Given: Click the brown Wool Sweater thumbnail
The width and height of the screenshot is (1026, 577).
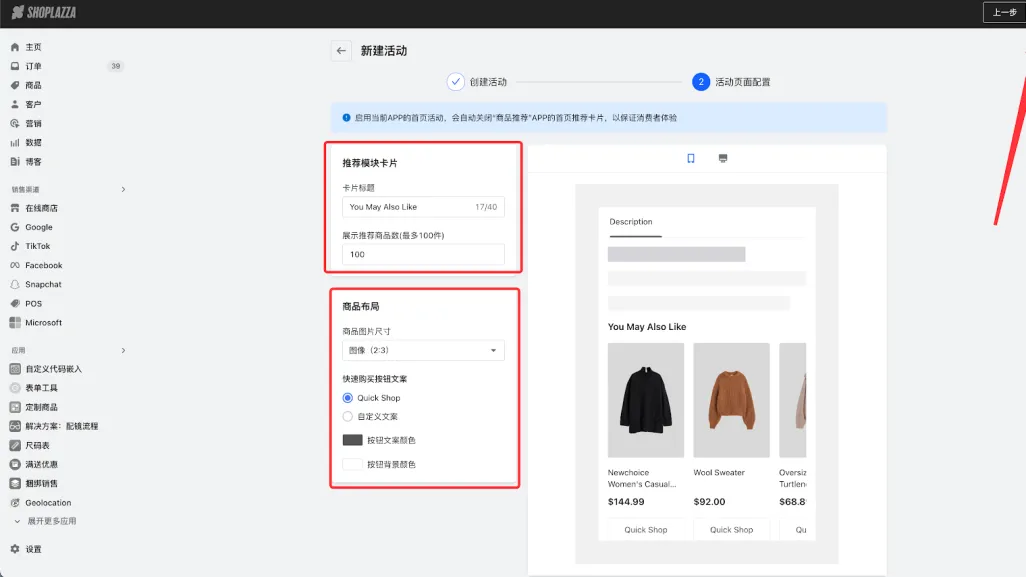Looking at the screenshot, I should [x=732, y=400].
